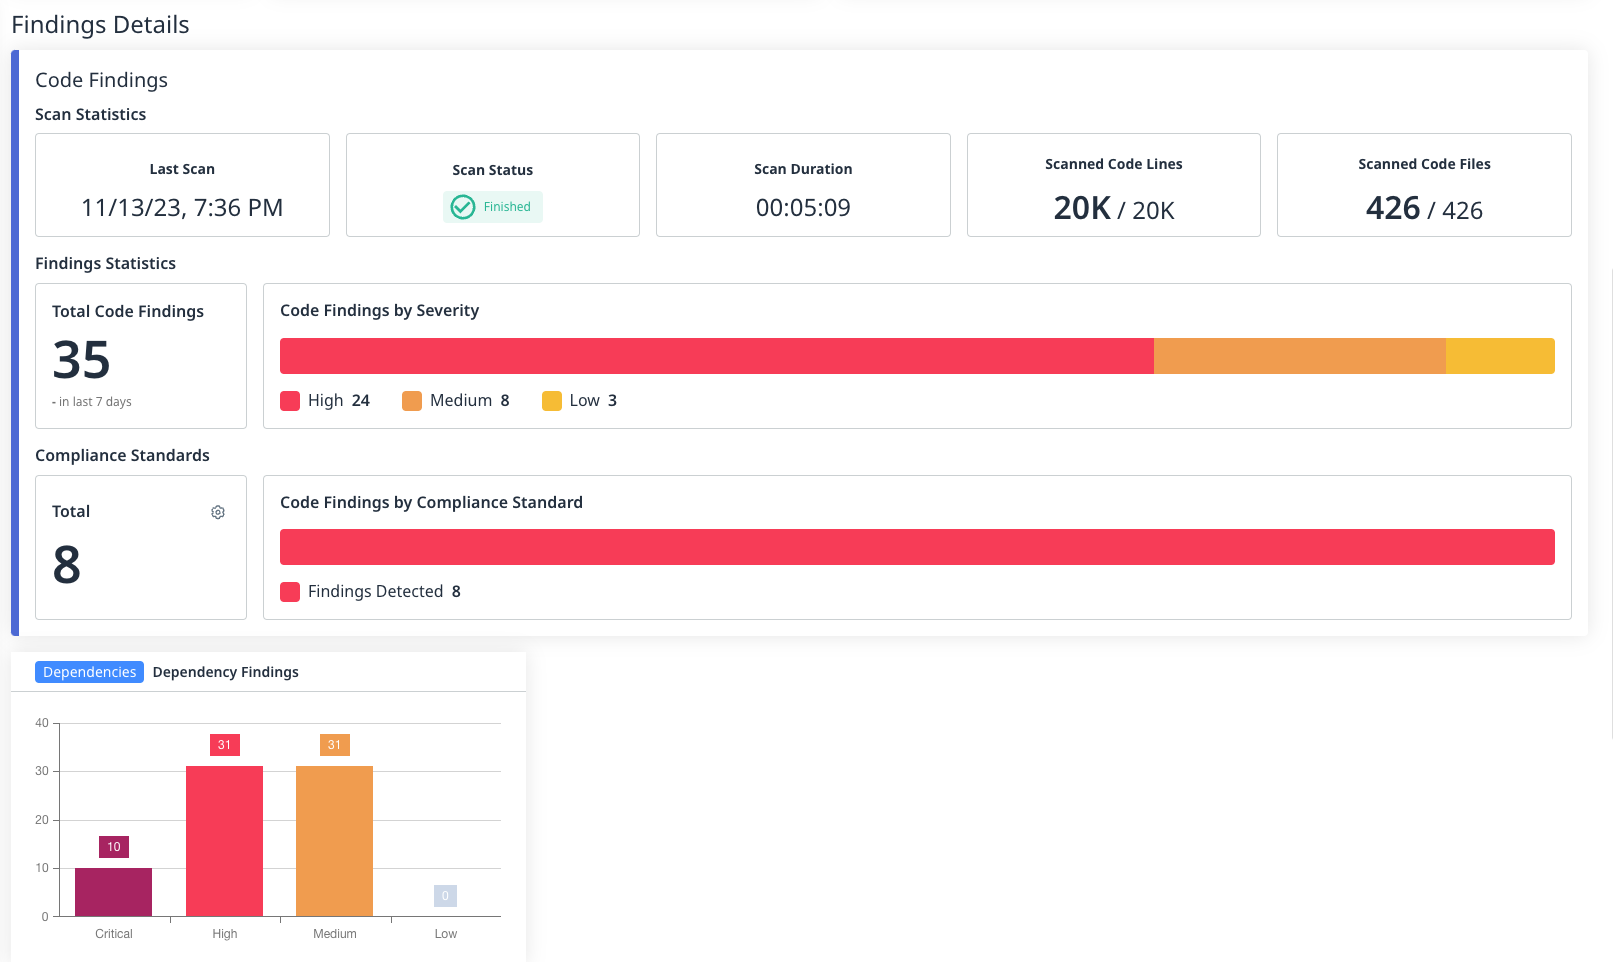The height and width of the screenshot is (962, 1613).
Task: Click the Critical bar in dependency chart
Action: pyautogui.click(x=113, y=891)
